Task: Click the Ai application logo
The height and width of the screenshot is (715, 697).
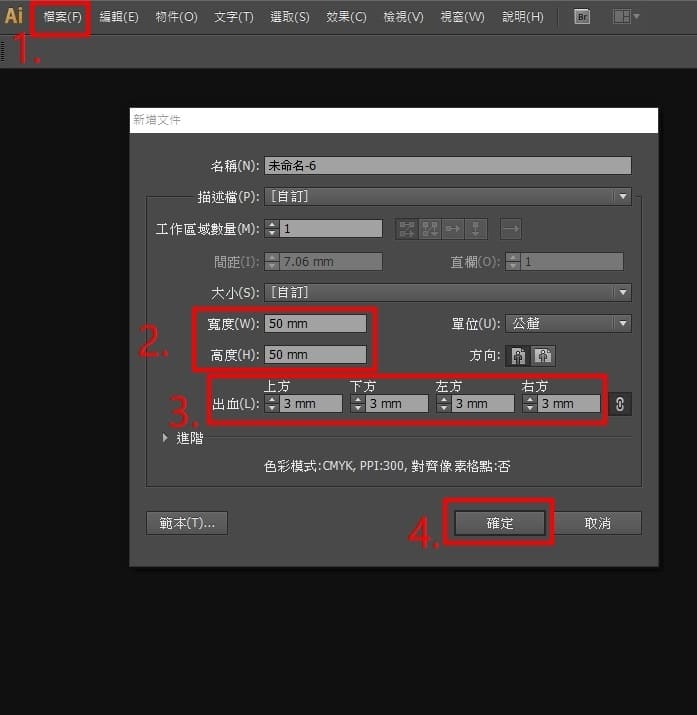Action: 14,16
